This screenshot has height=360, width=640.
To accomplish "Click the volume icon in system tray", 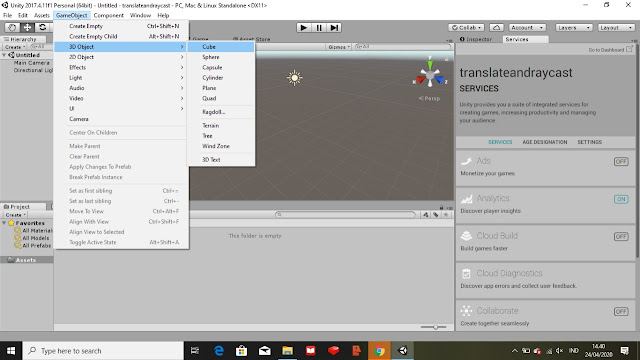I will click(560, 351).
